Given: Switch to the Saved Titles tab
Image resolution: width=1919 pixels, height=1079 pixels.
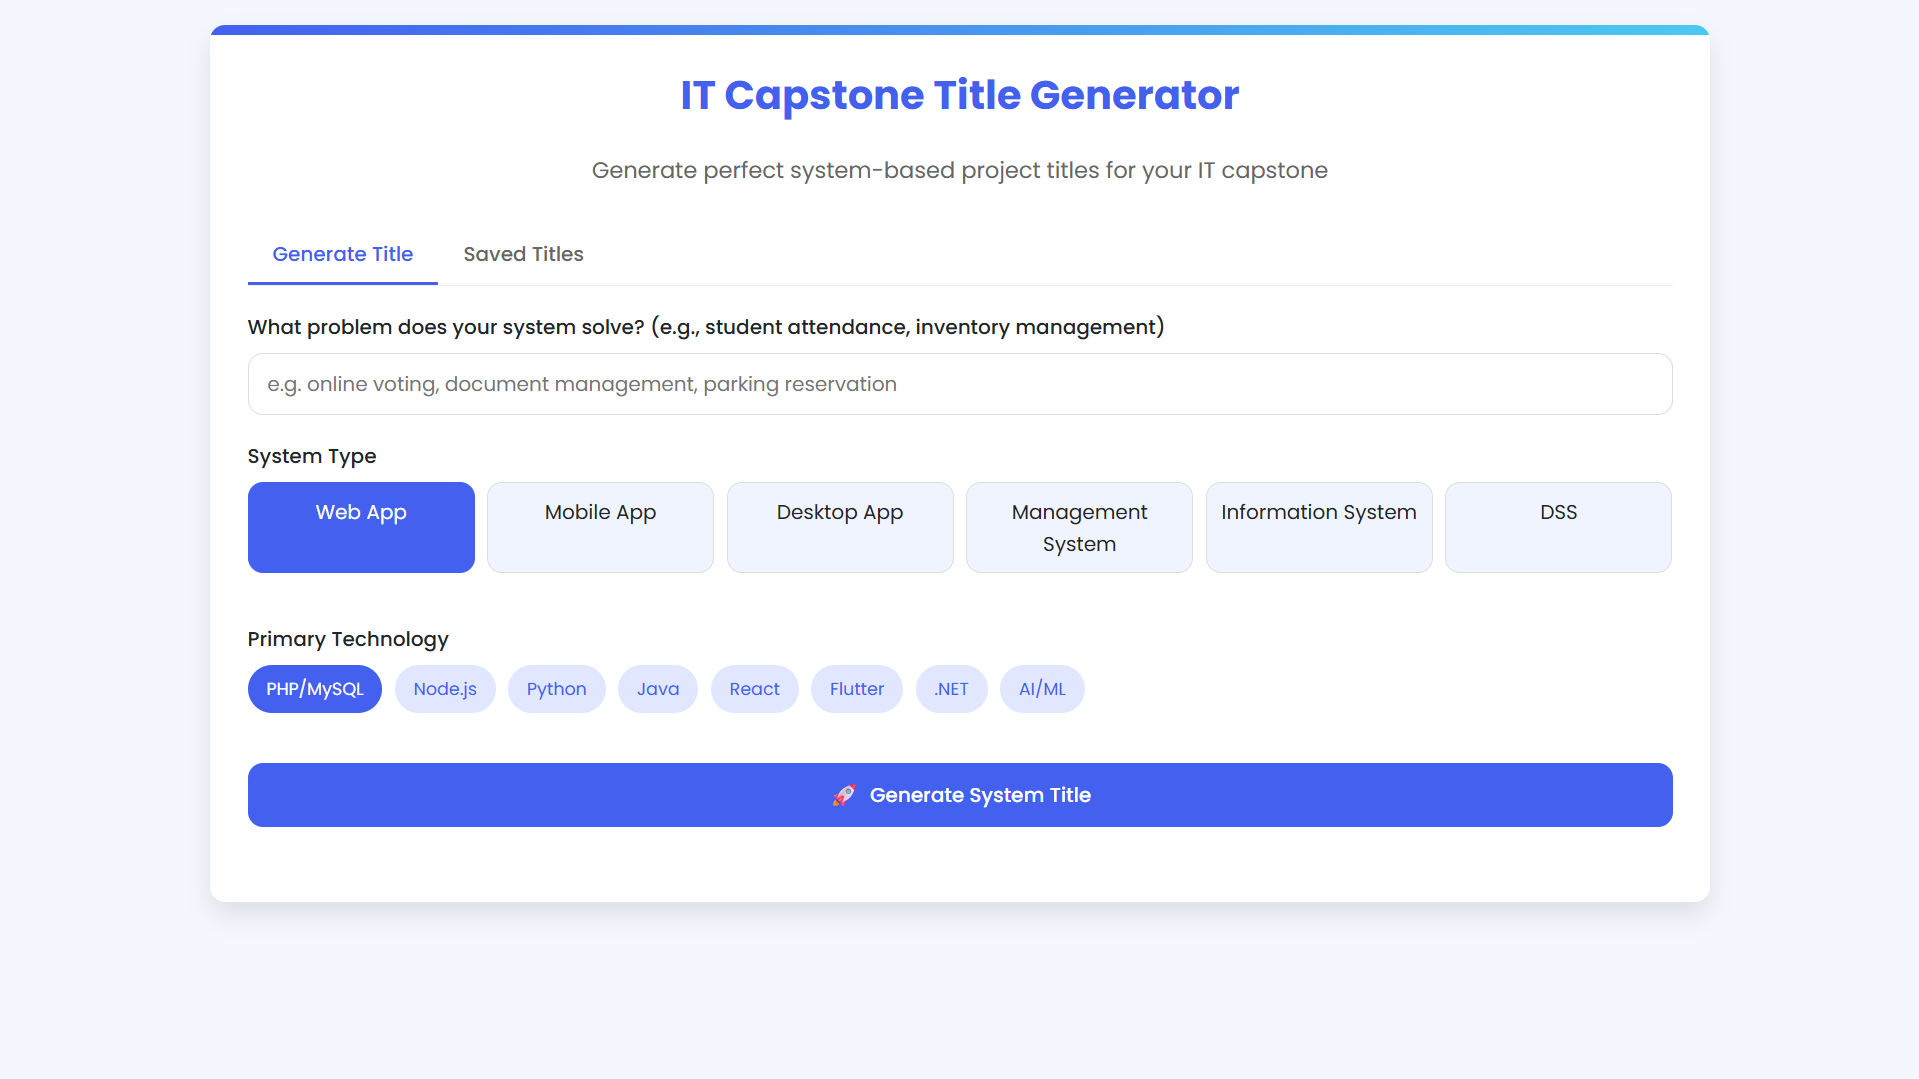Looking at the screenshot, I should (523, 254).
